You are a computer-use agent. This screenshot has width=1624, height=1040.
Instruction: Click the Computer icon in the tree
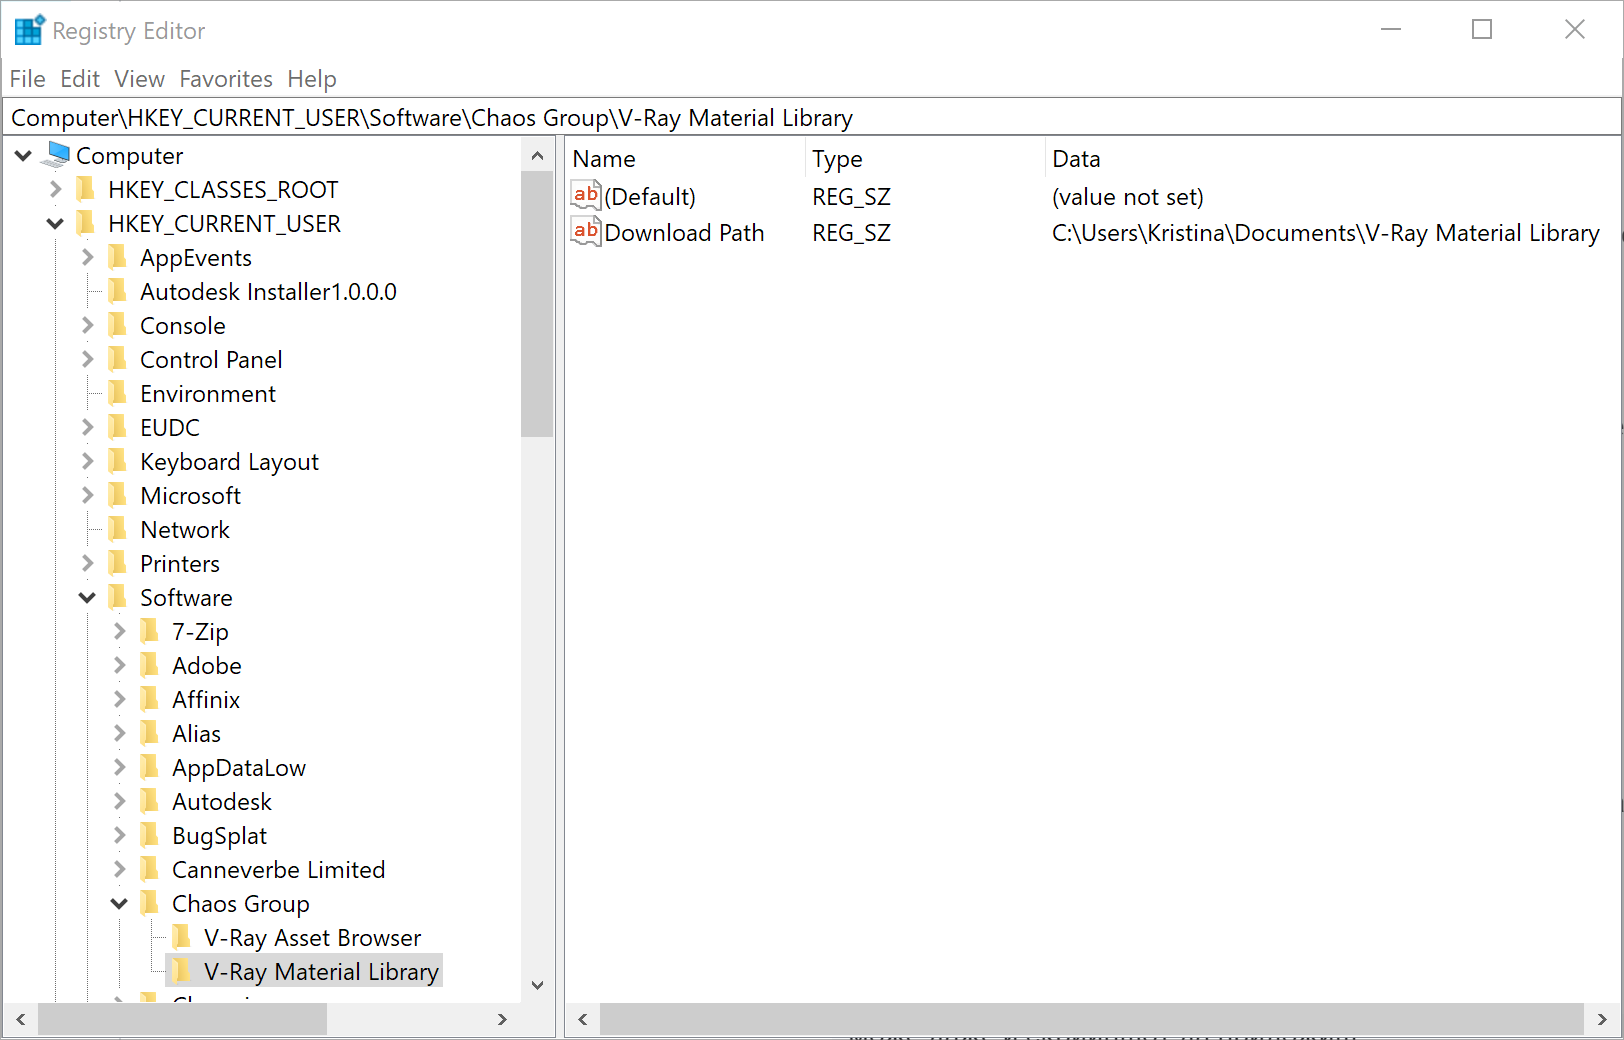58,155
